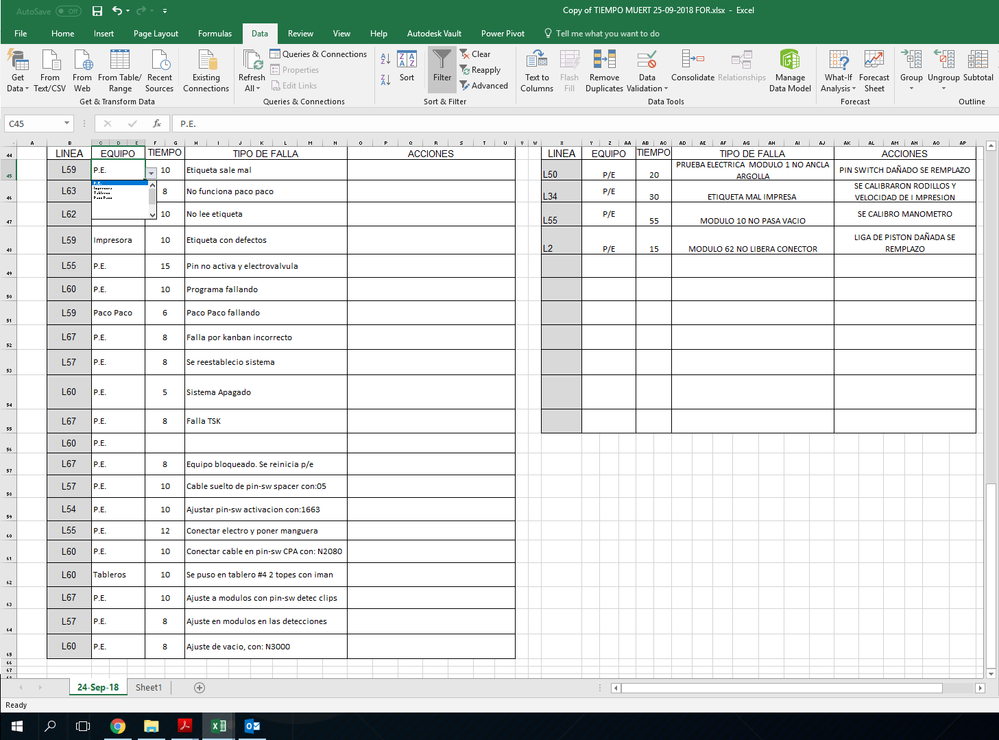This screenshot has width=999, height=740.
Task: Open Queries & Connections pane
Action: (x=319, y=54)
